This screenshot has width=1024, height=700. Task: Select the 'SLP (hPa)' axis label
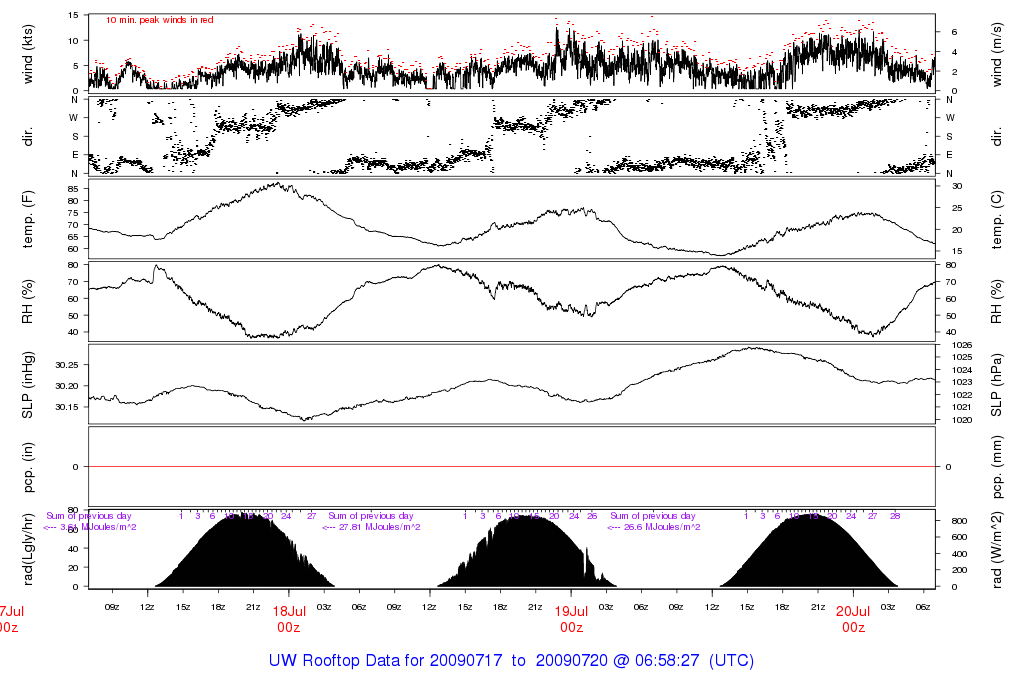click(x=996, y=385)
